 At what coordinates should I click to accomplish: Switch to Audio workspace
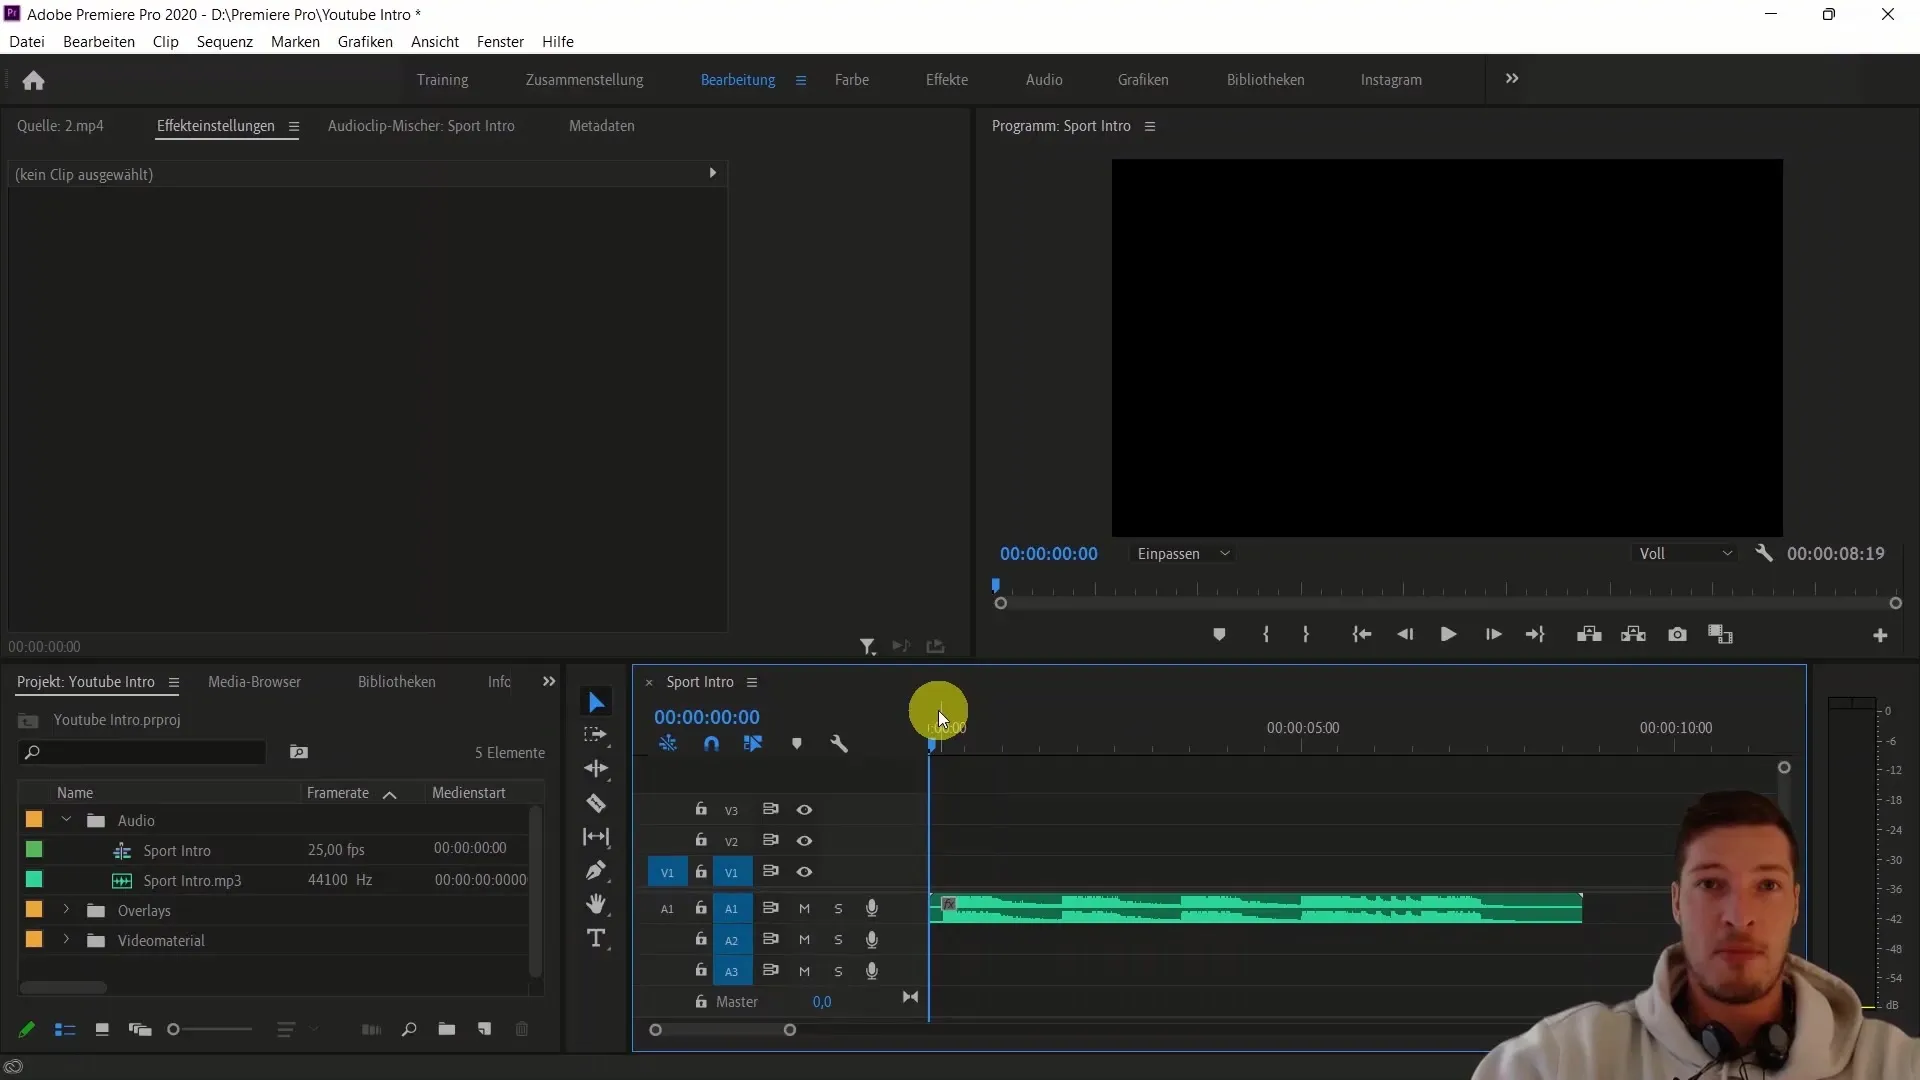pos(1044,80)
